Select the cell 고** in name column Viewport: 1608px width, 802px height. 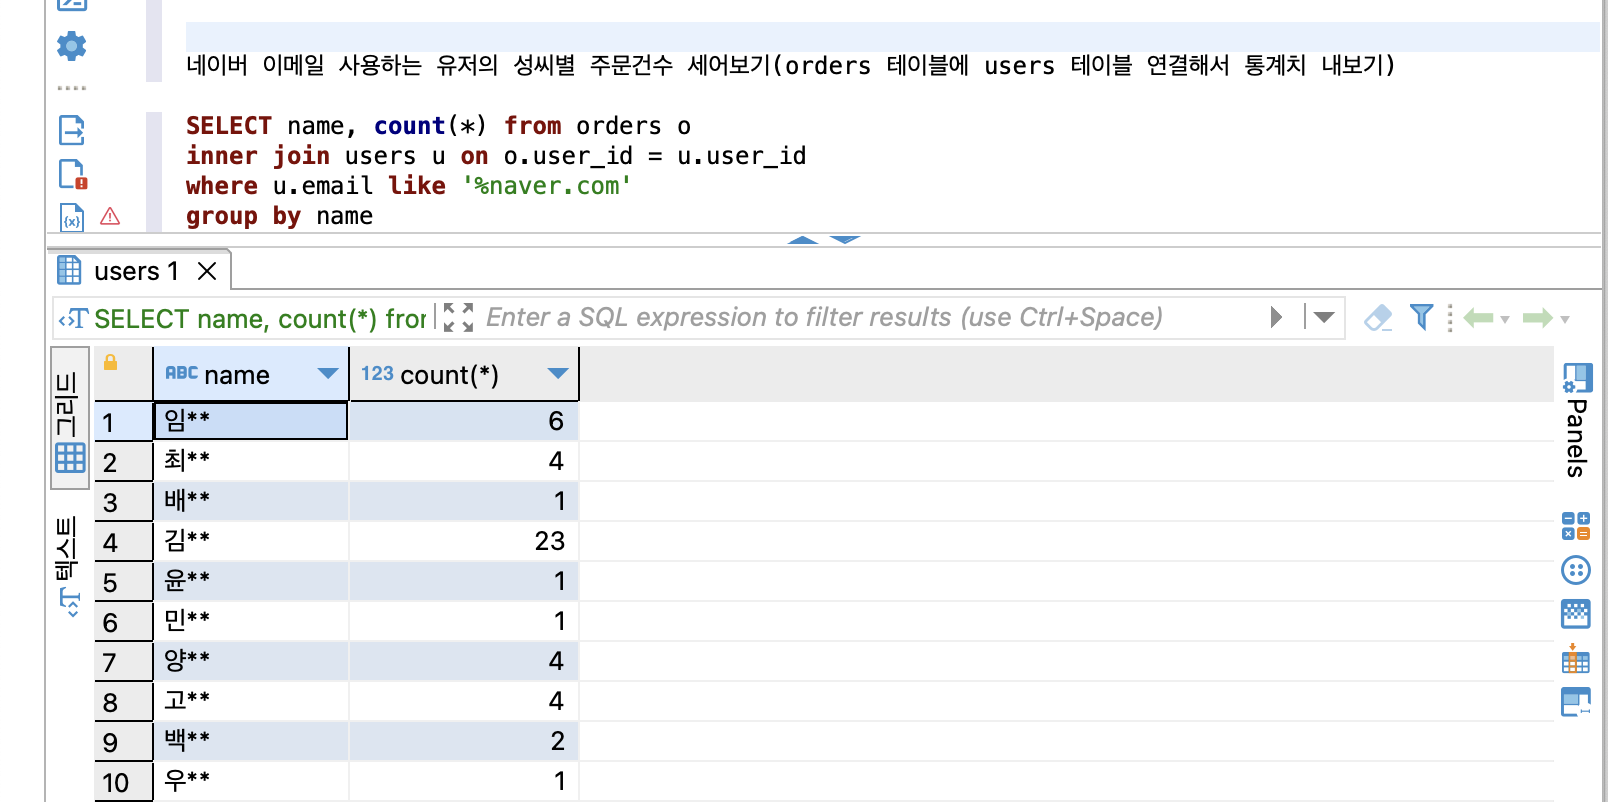251,701
